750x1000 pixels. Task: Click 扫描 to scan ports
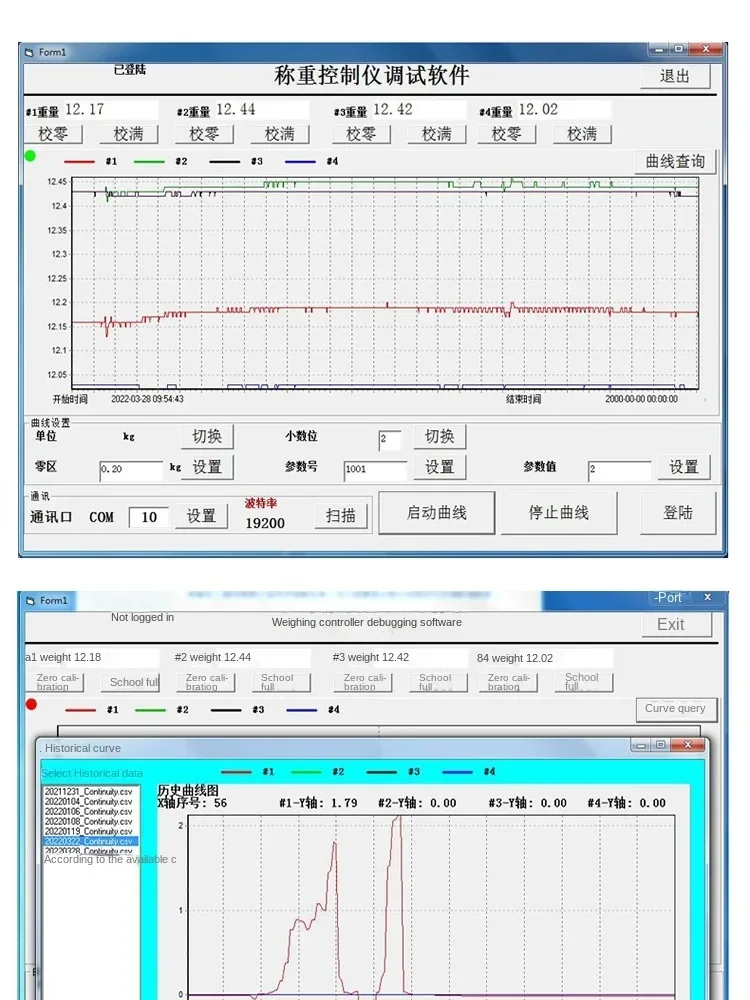[x=341, y=516]
